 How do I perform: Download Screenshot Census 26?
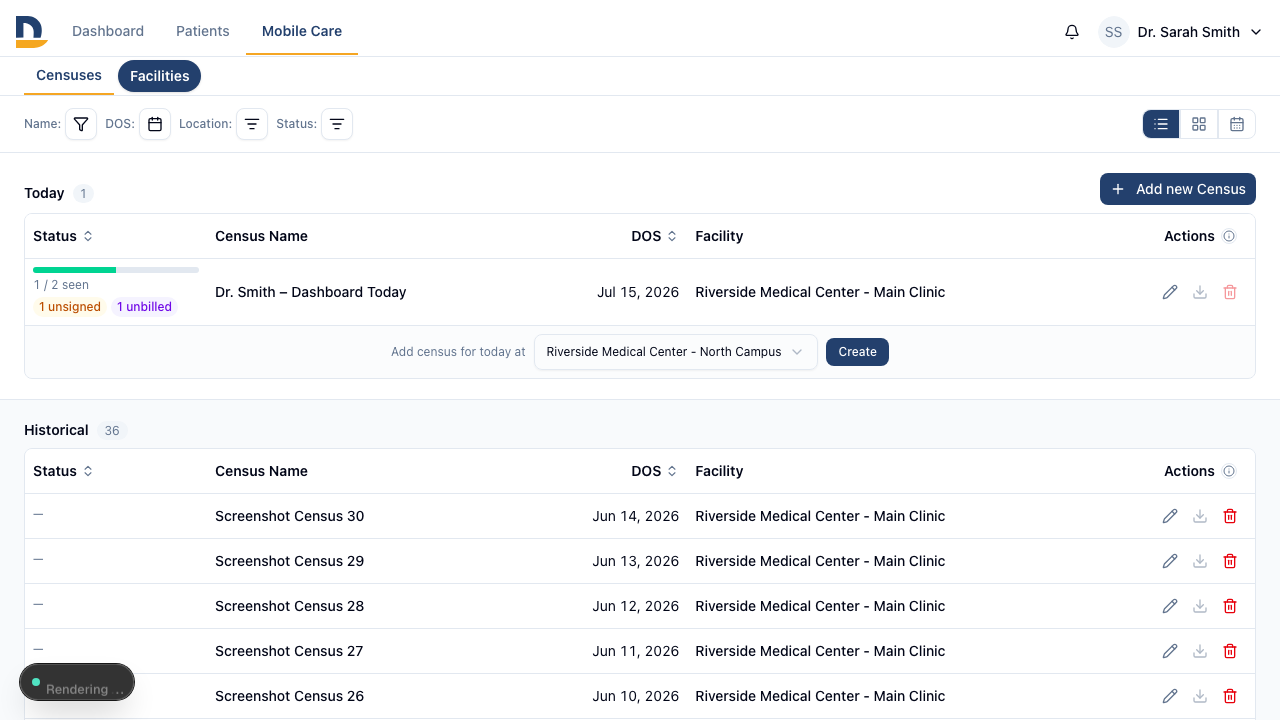click(x=1200, y=696)
